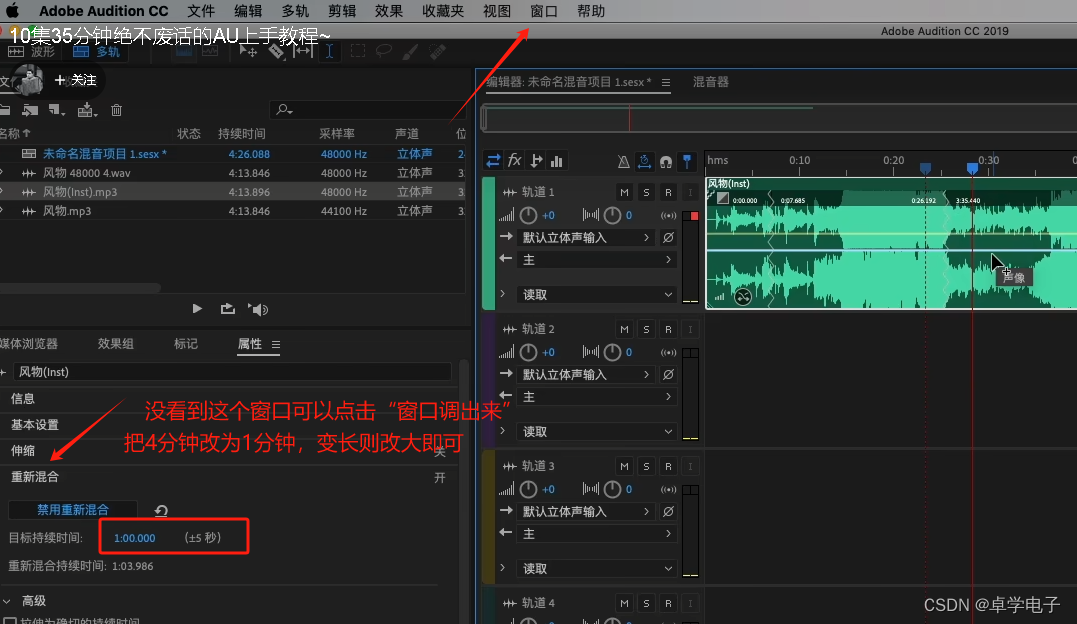
Task: Click the polarity reverse icon on 轨道 2
Action: (x=668, y=375)
